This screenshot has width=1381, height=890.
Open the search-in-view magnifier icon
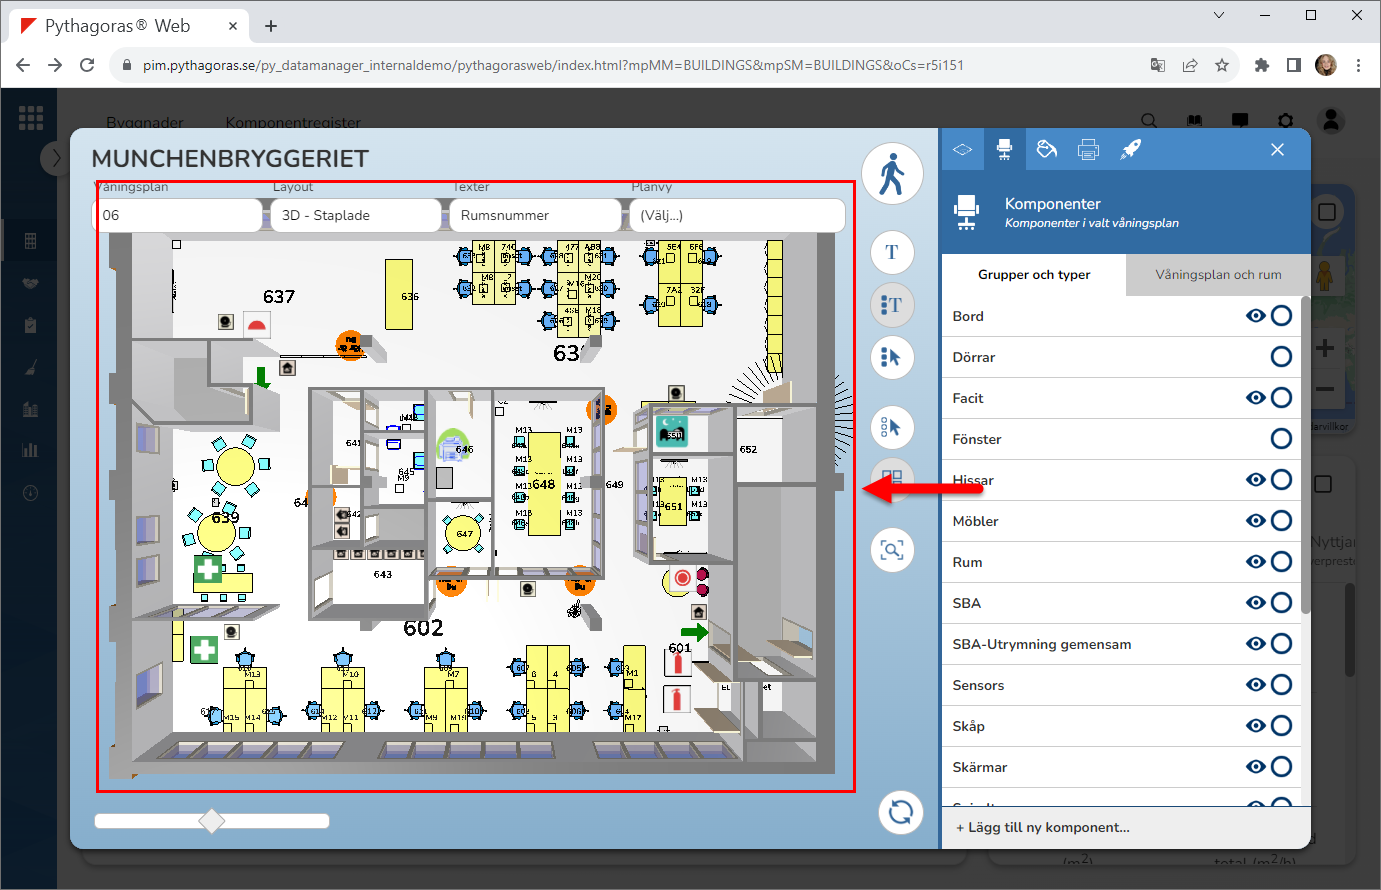[892, 549]
